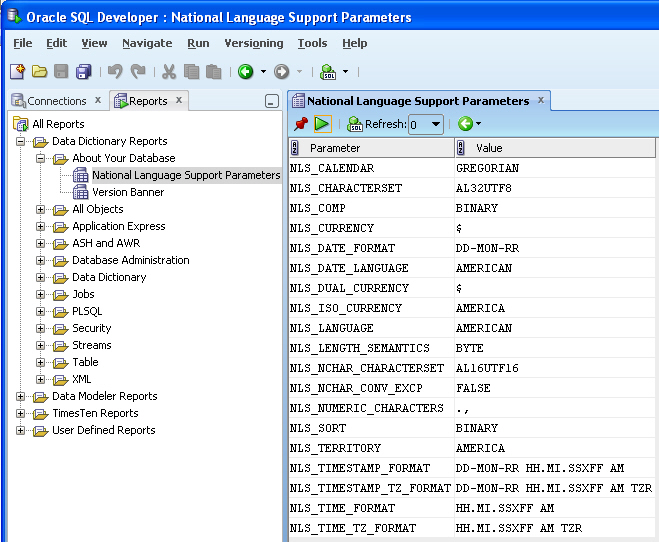Minimize the Reports panel with the box icon

tap(272, 101)
